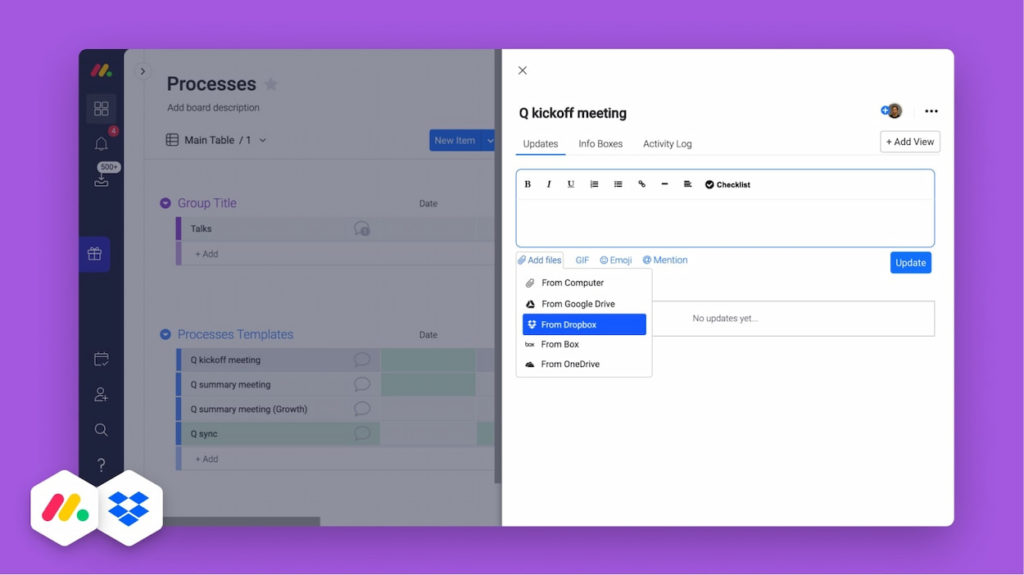Viewport: 1024px width, 575px height.
Task: Collapse the Processes Templates group
Action: pyautogui.click(x=165, y=335)
